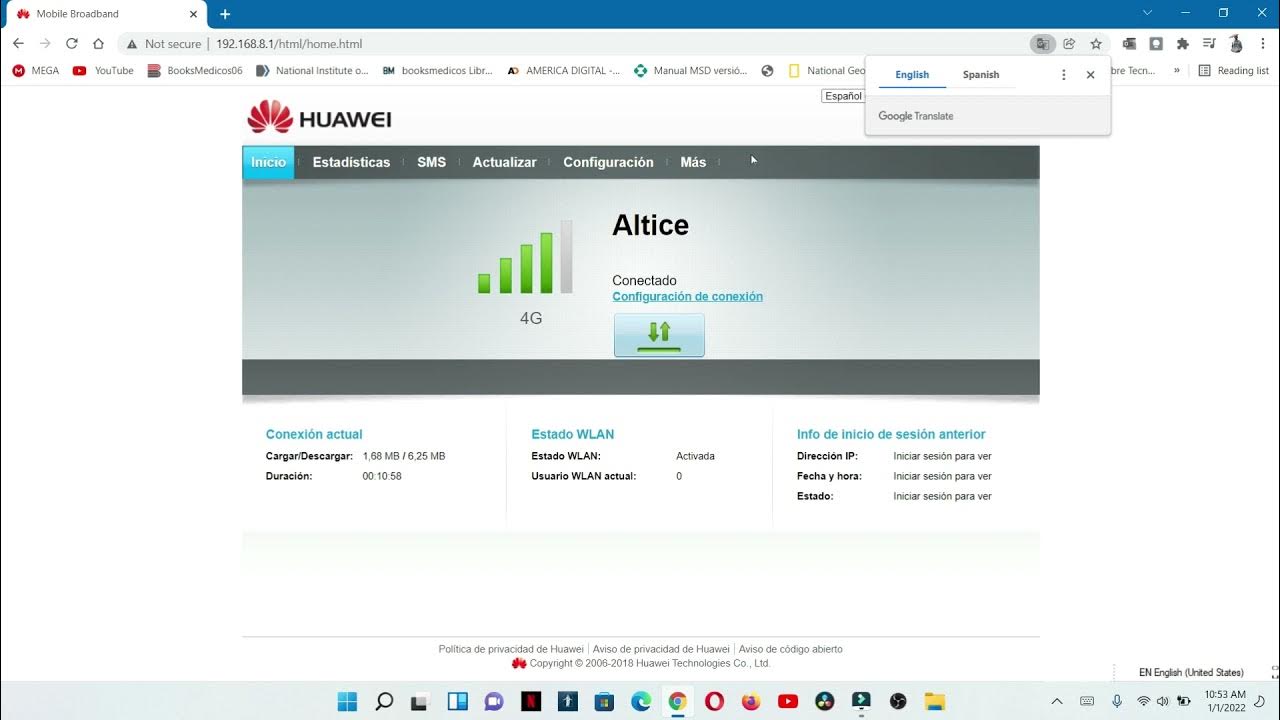Open Firefox from the taskbar
This screenshot has width=1280, height=720.
(x=751, y=701)
